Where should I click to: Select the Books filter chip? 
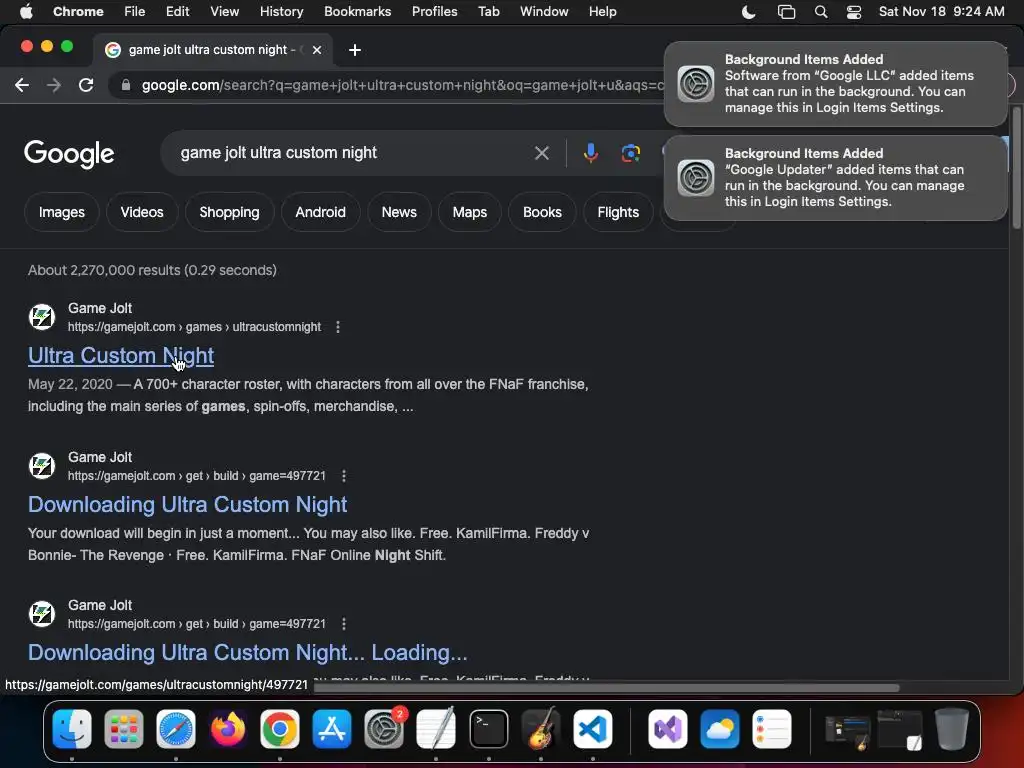[x=542, y=212]
